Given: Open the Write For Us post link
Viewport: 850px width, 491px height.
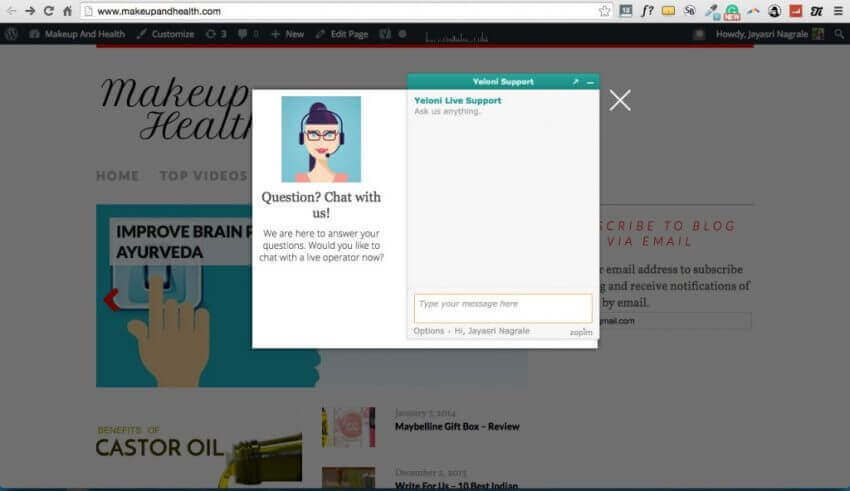Looking at the screenshot, I should [x=456, y=485].
